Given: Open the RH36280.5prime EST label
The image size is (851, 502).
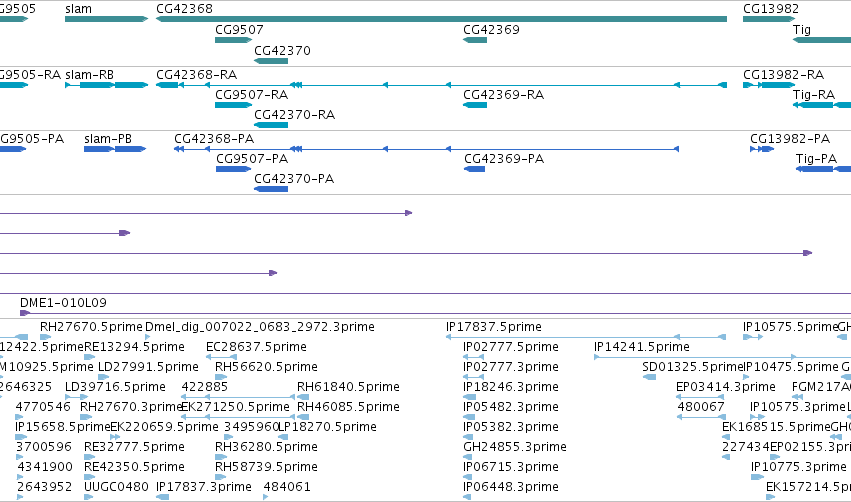Looking at the screenshot, I should point(266,447).
